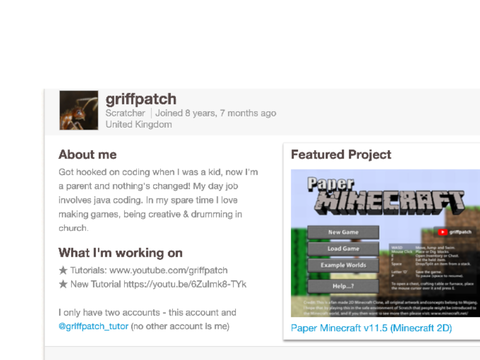Click the 'I only have two accounts' text

click(x=147, y=312)
